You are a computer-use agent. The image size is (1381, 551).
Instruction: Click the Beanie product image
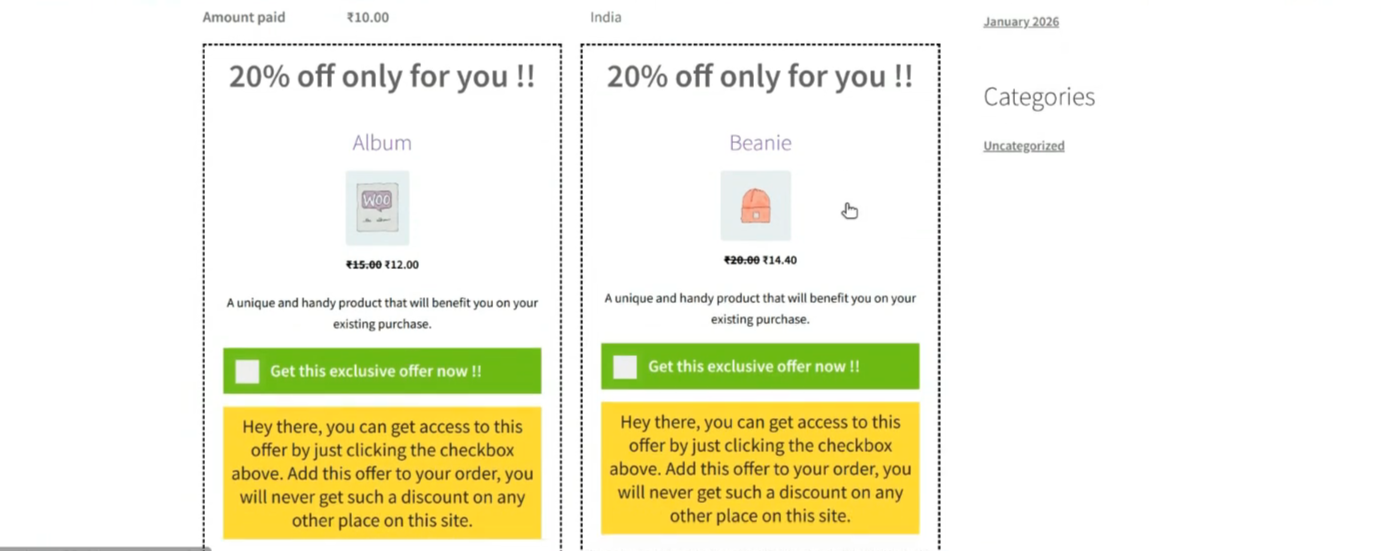tap(755, 206)
